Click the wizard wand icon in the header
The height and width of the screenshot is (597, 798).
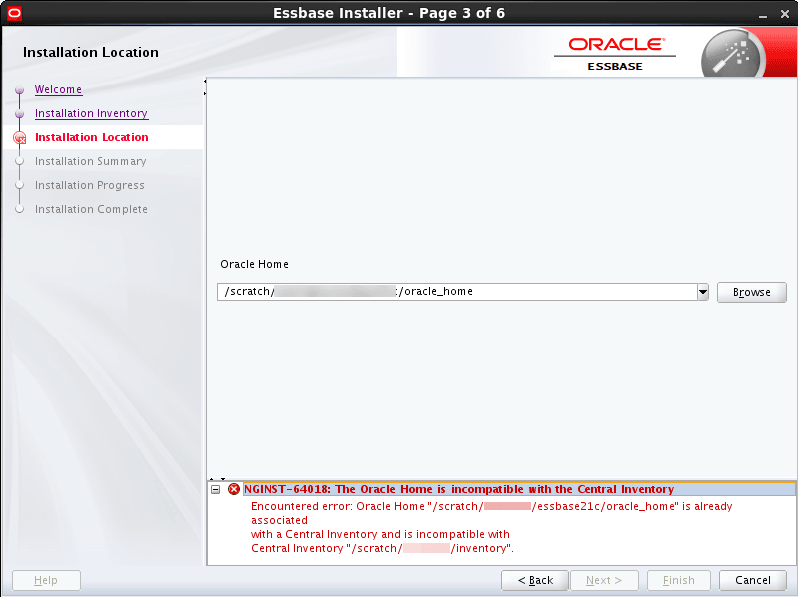[733, 55]
